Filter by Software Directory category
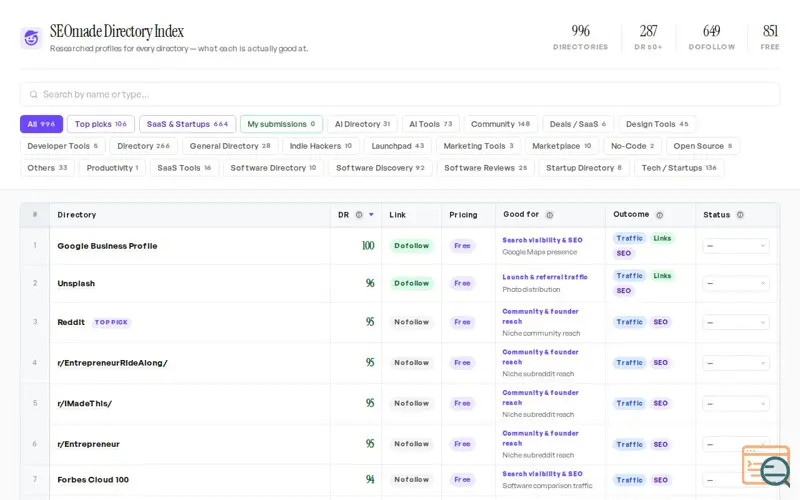The height and width of the screenshot is (500, 800). click(x=273, y=168)
